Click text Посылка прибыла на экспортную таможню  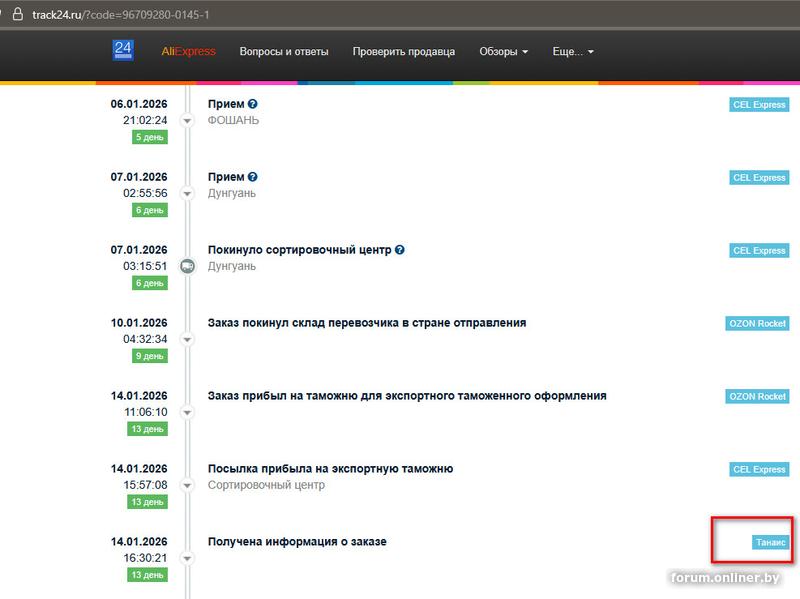coord(330,469)
